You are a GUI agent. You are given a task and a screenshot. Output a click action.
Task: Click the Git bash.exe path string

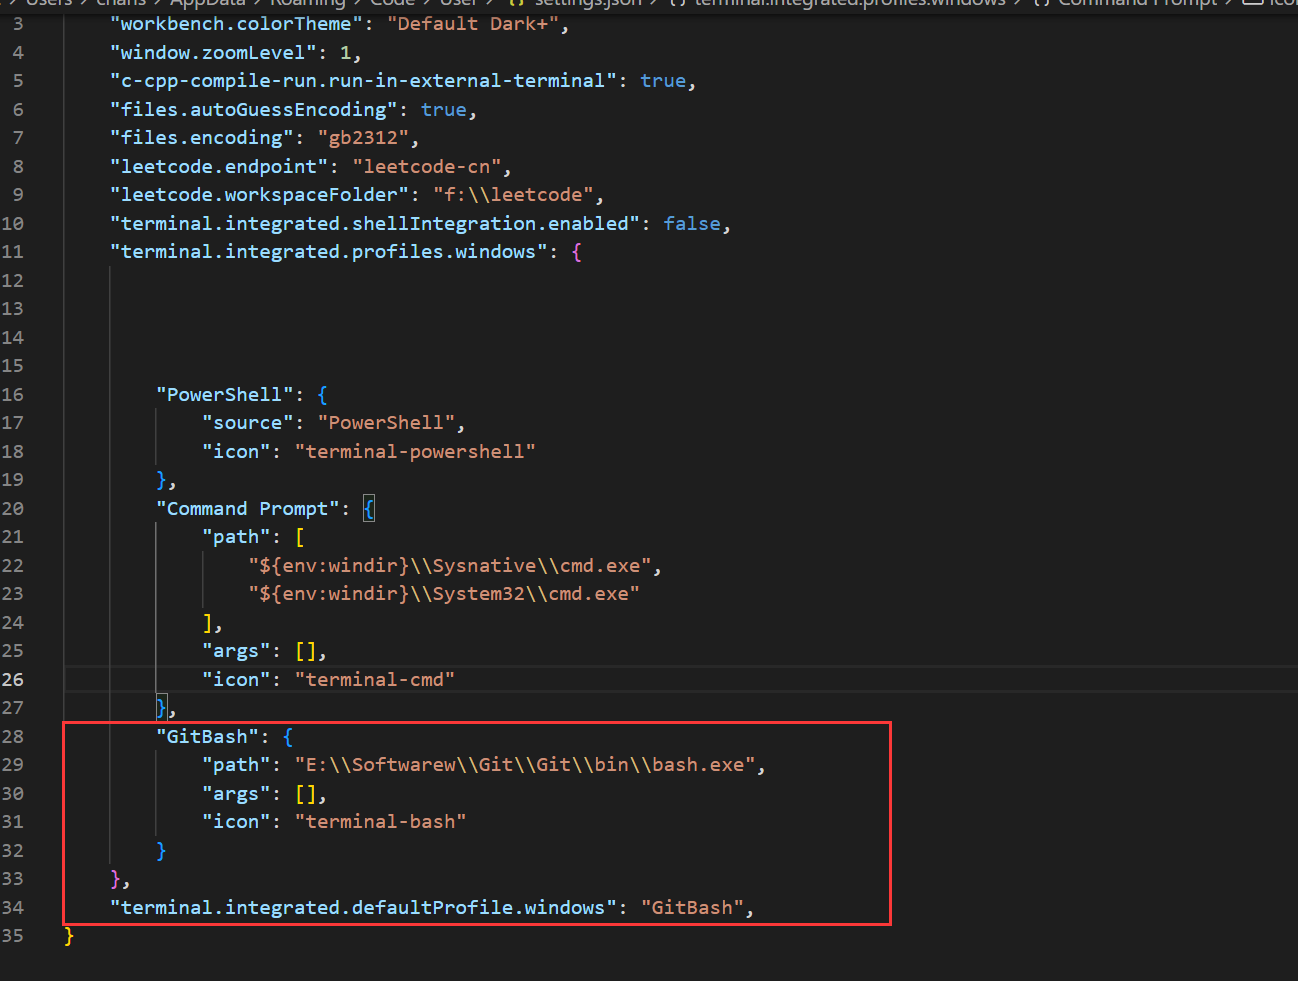click(x=525, y=765)
